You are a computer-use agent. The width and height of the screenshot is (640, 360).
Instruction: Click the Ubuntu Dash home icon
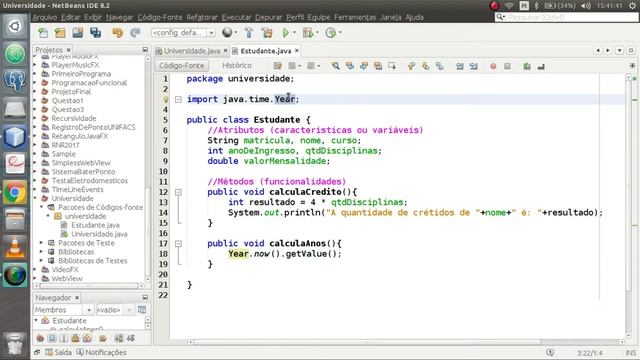(15, 27)
